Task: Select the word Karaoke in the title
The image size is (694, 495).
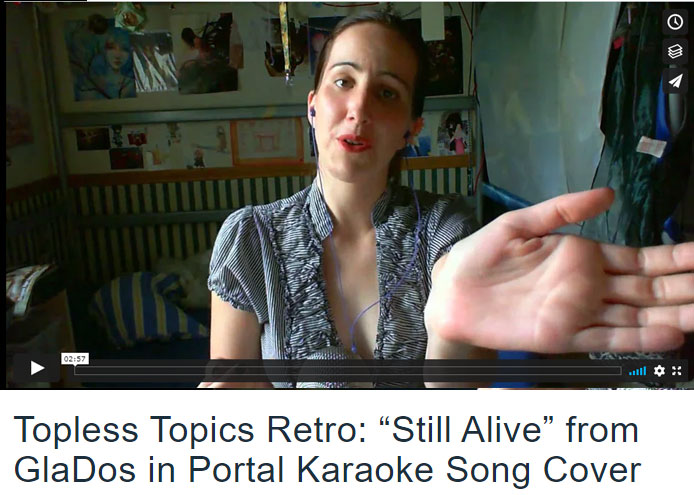Action: pos(365,469)
